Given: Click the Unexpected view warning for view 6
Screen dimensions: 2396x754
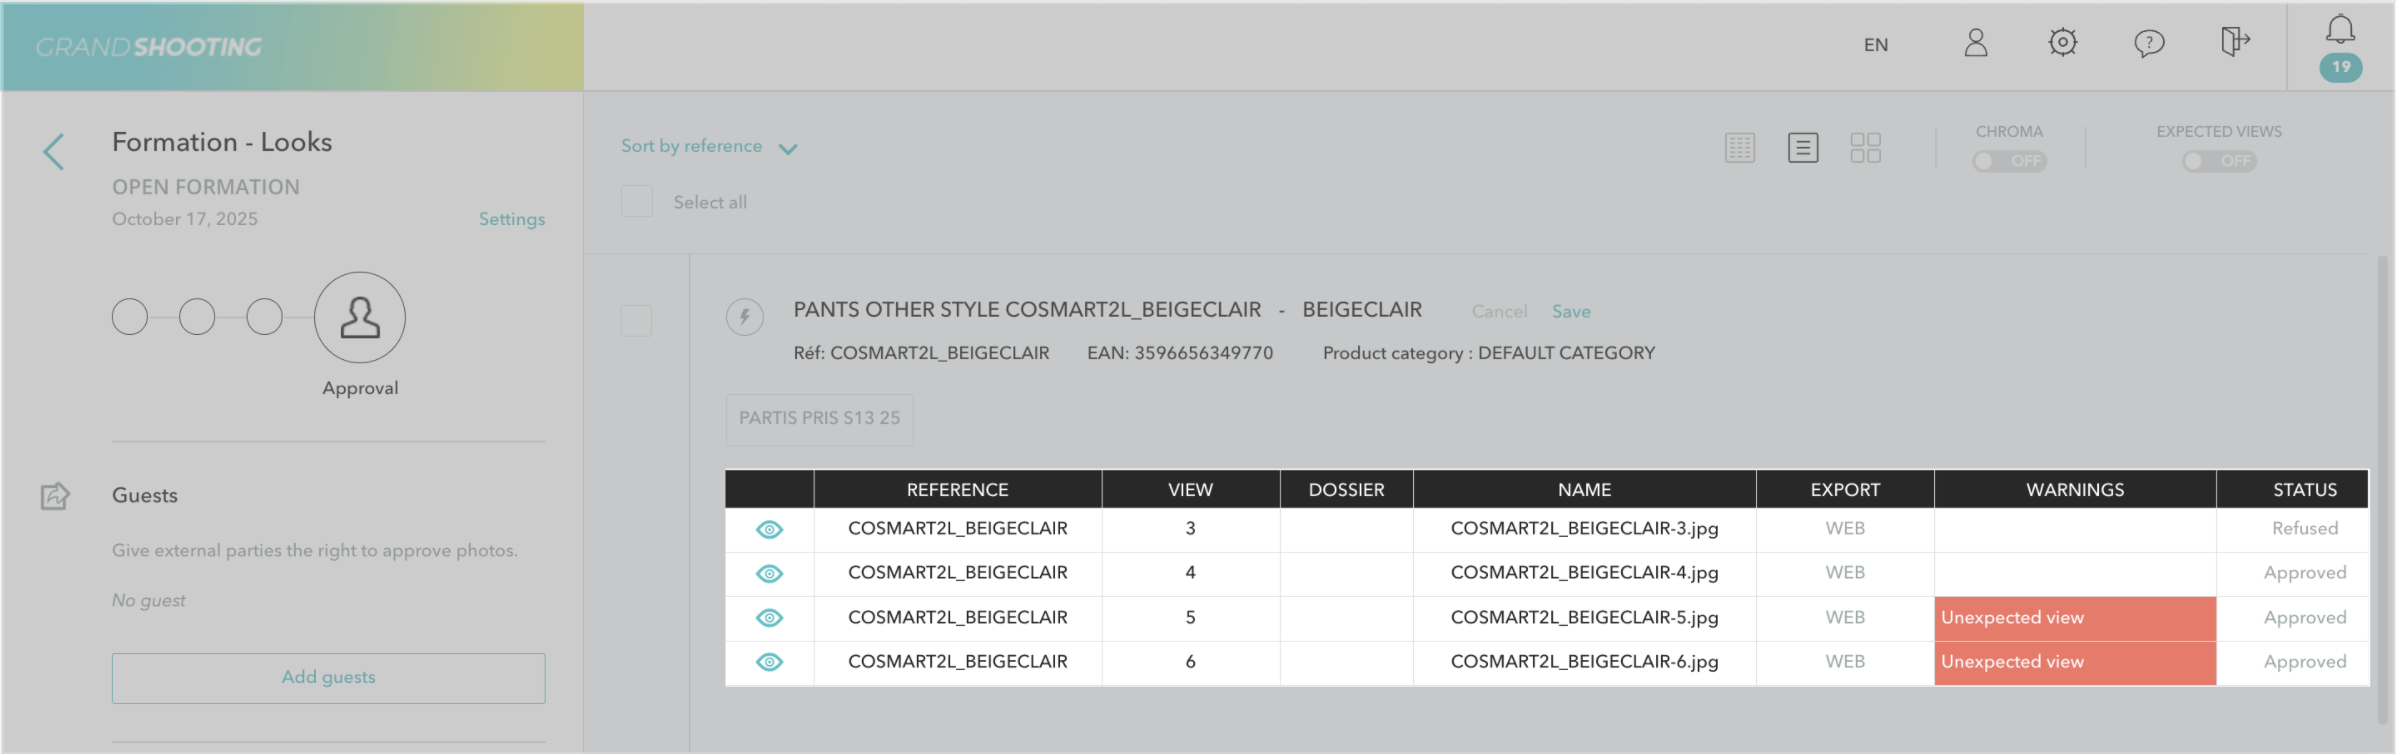Looking at the screenshot, I should click(2075, 663).
